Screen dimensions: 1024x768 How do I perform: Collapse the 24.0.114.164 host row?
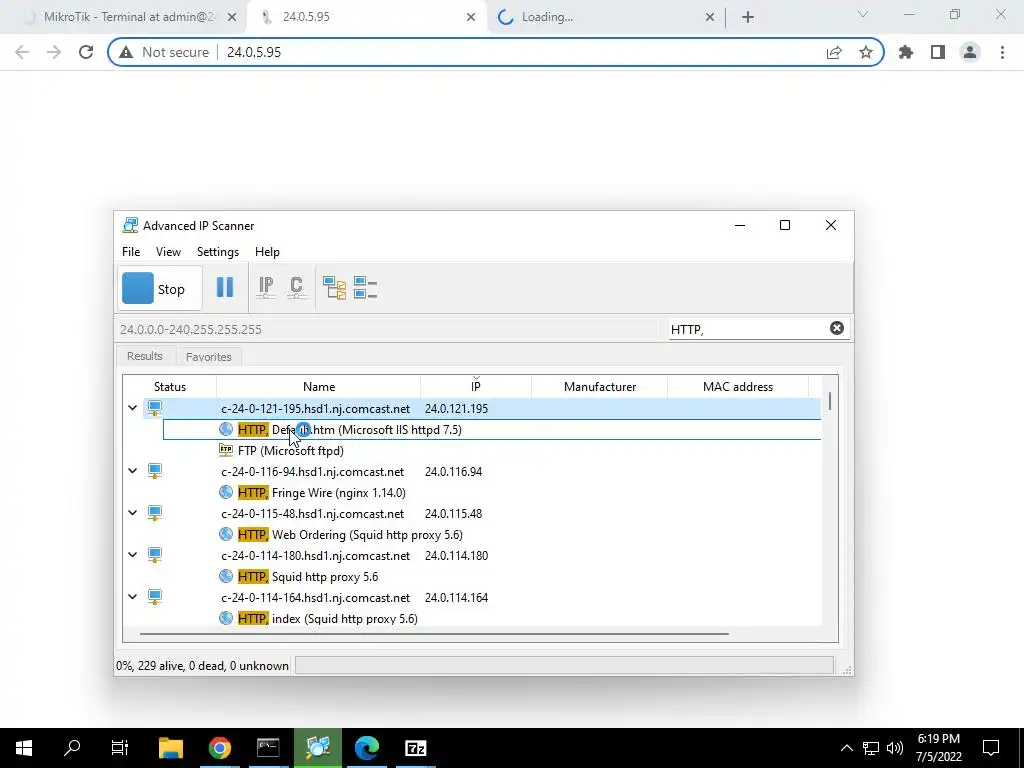click(x=133, y=596)
